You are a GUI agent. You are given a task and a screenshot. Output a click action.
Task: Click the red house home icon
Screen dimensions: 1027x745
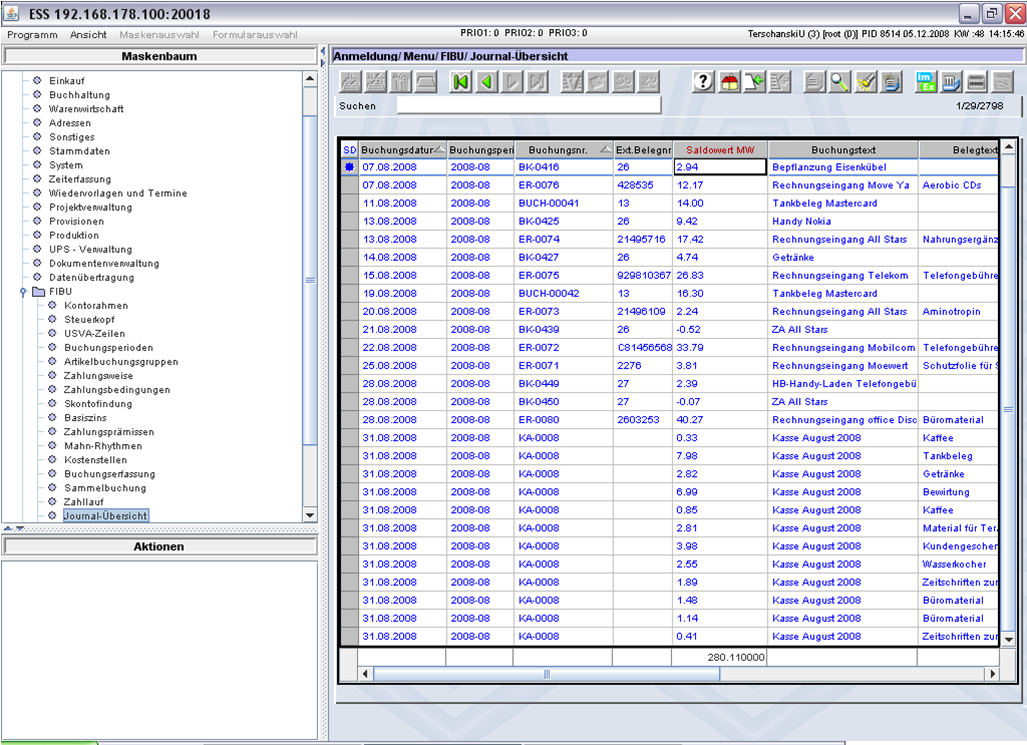(x=729, y=82)
